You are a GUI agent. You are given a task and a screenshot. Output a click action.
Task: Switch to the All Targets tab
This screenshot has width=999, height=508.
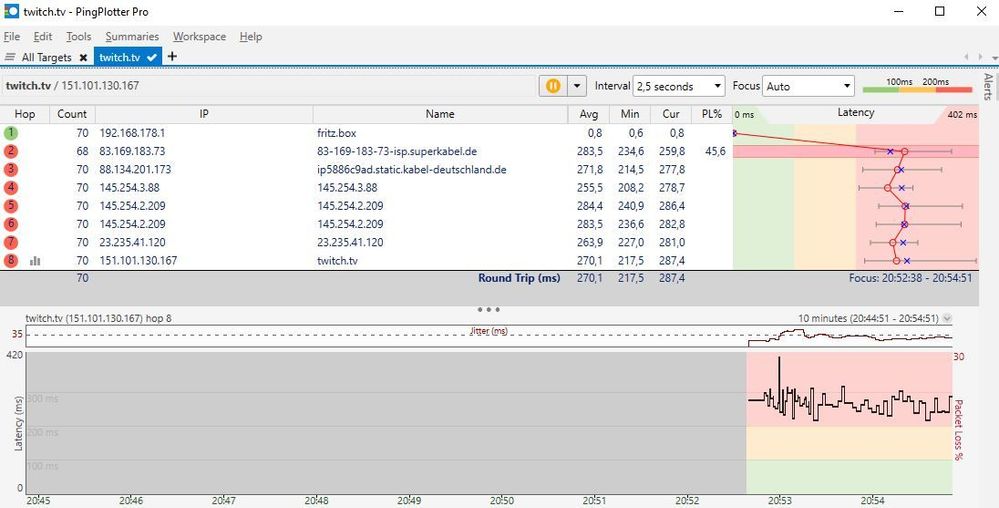[x=47, y=57]
